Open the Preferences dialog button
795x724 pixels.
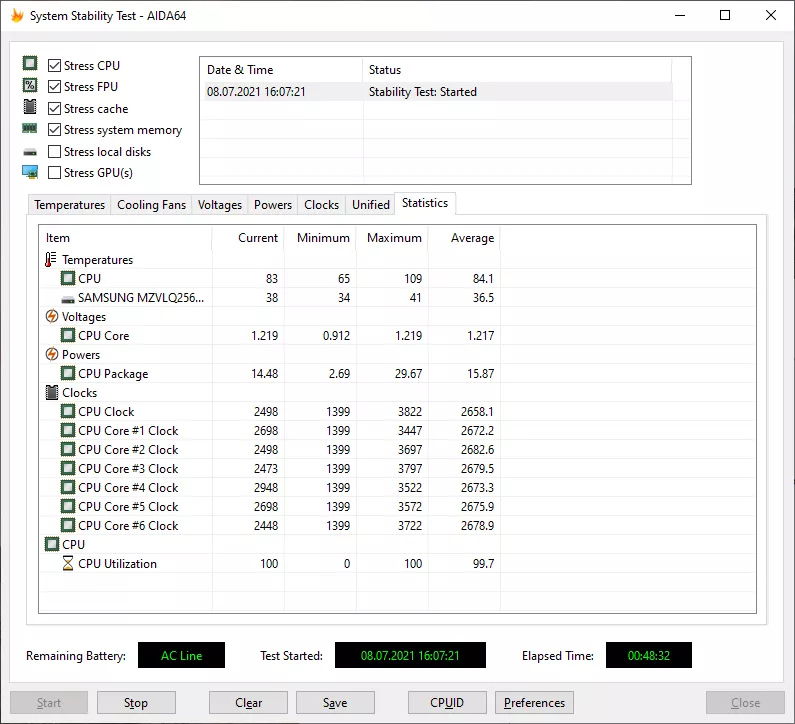pyautogui.click(x=534, y=703)
